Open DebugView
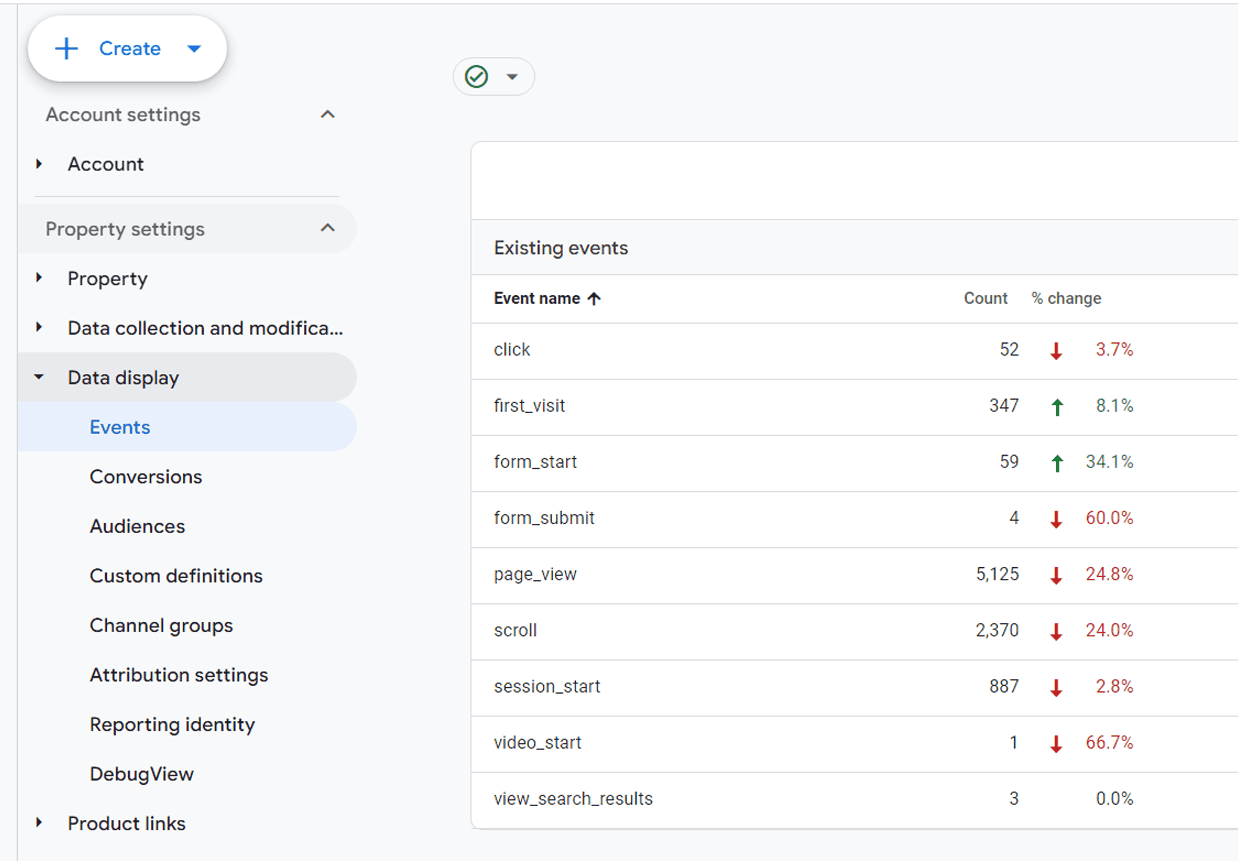This screenshot has height=861, width=1238. click(141, 774)
